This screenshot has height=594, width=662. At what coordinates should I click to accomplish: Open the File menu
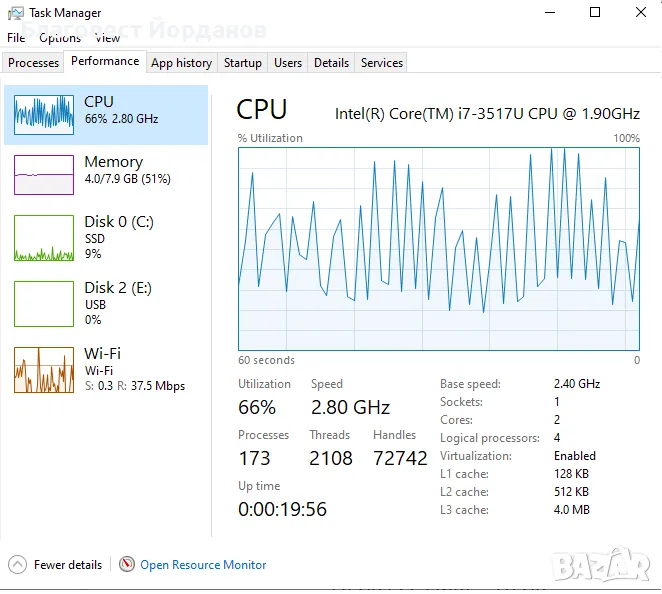(x=16, y=38)
